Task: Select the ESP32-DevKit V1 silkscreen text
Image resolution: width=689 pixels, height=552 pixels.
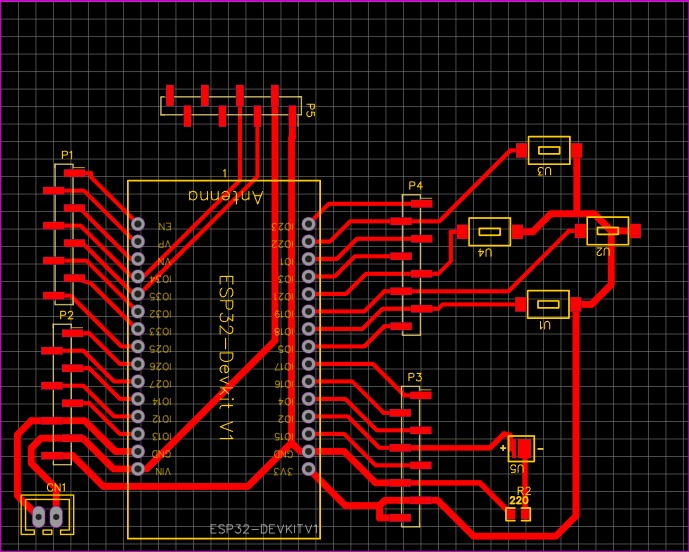Action: (x=226, y=358)
